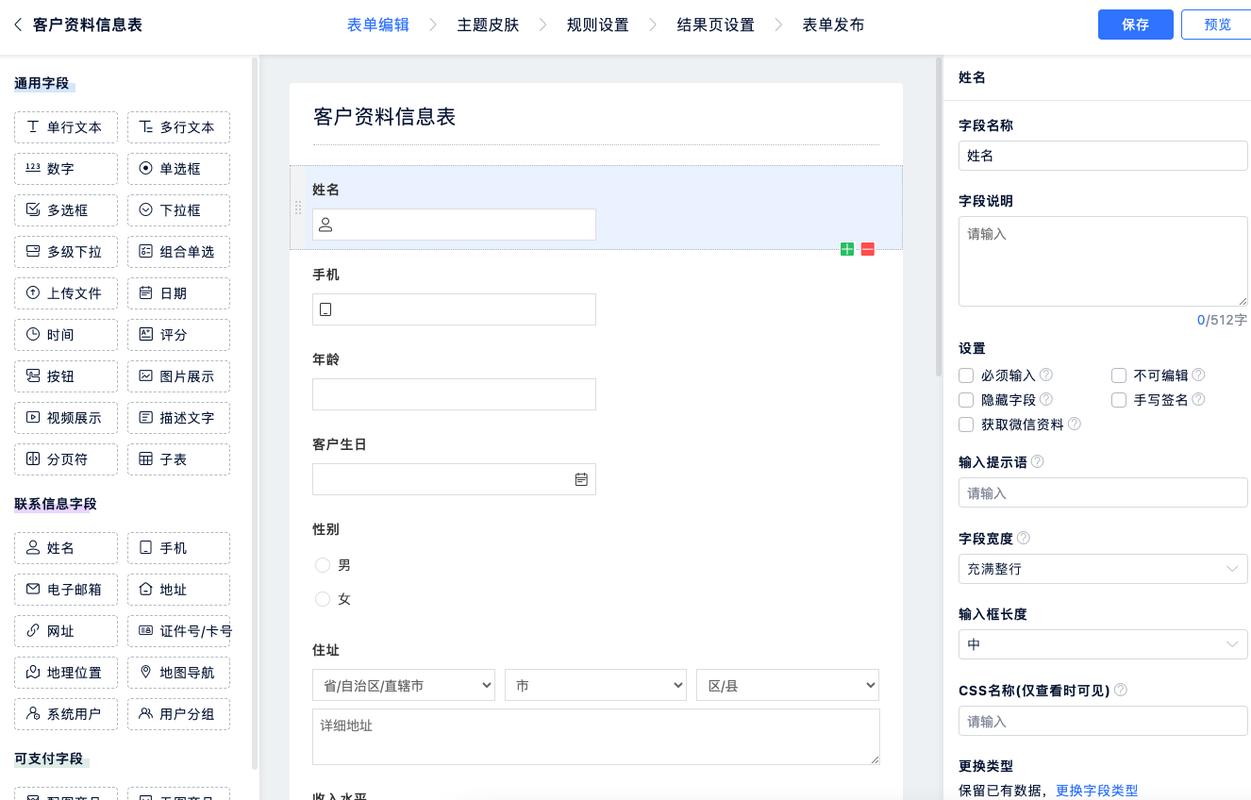Insert the 手机 contact field from sidebar
1251x800 pixels.
click(179, 548)
